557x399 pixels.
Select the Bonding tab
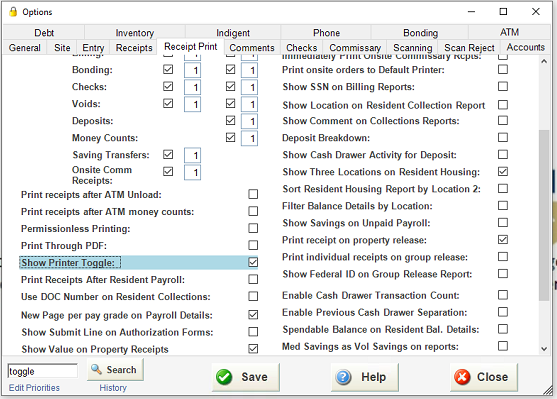point(420,33)
